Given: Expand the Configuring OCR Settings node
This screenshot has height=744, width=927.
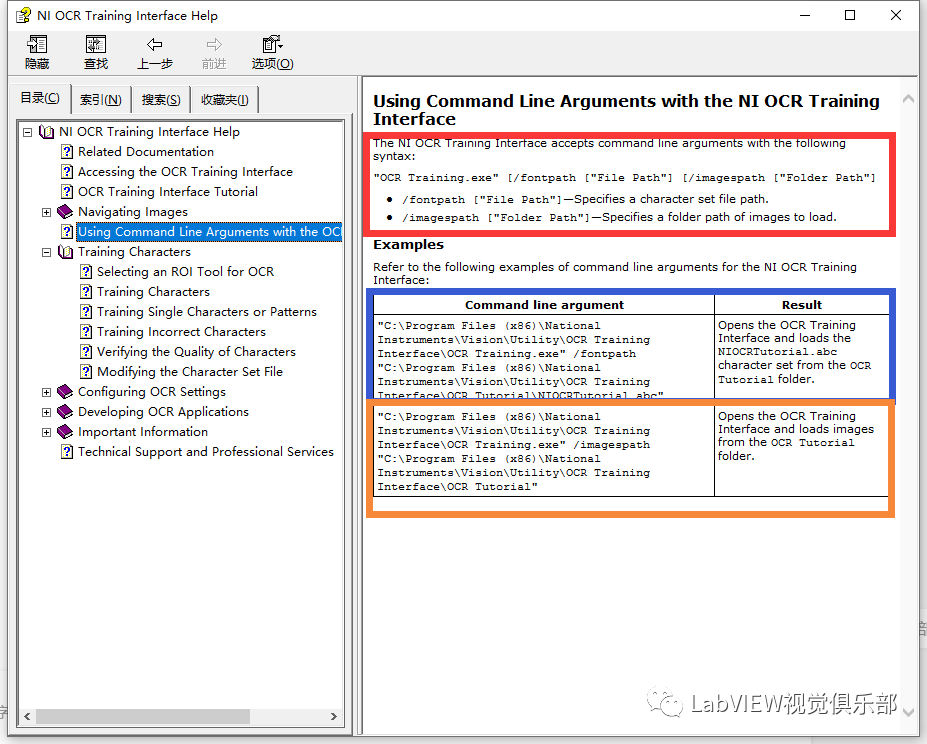Looking at the screenshot, I should [x=46, y=392].
